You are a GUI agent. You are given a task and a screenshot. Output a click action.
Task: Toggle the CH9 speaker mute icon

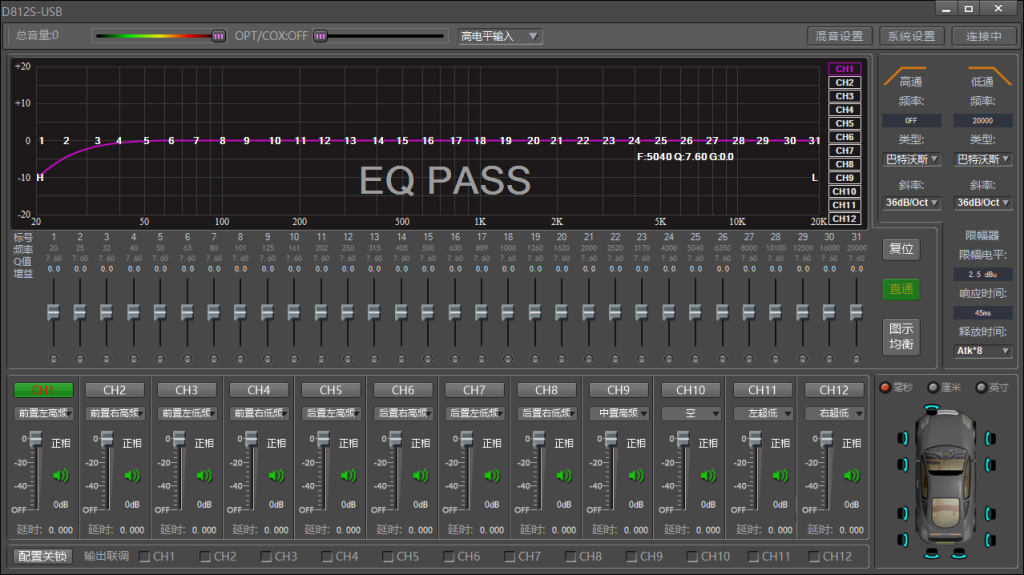click(636, 476)
